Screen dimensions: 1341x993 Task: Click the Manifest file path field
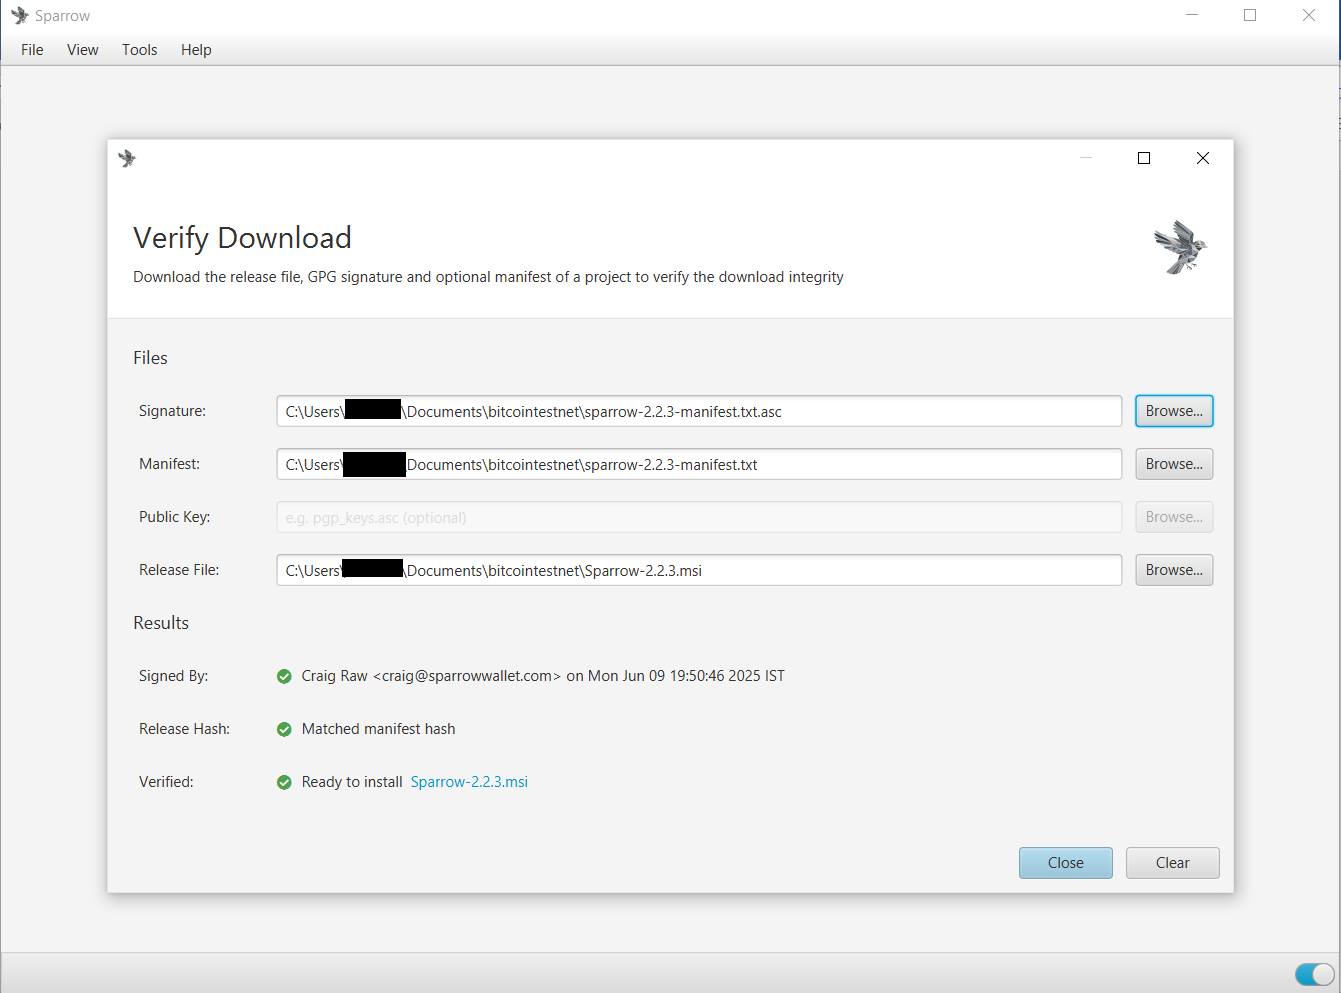699,464
